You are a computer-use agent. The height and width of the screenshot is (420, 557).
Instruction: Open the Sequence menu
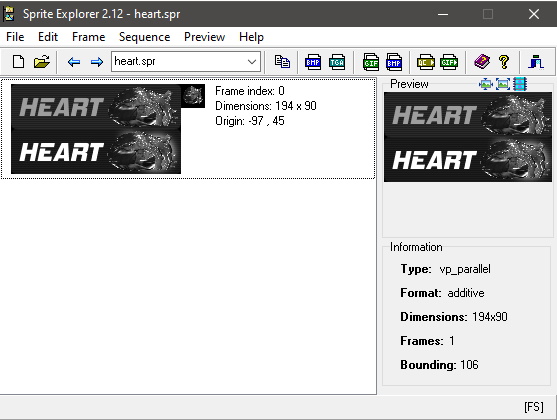click(x=144, y=37)
